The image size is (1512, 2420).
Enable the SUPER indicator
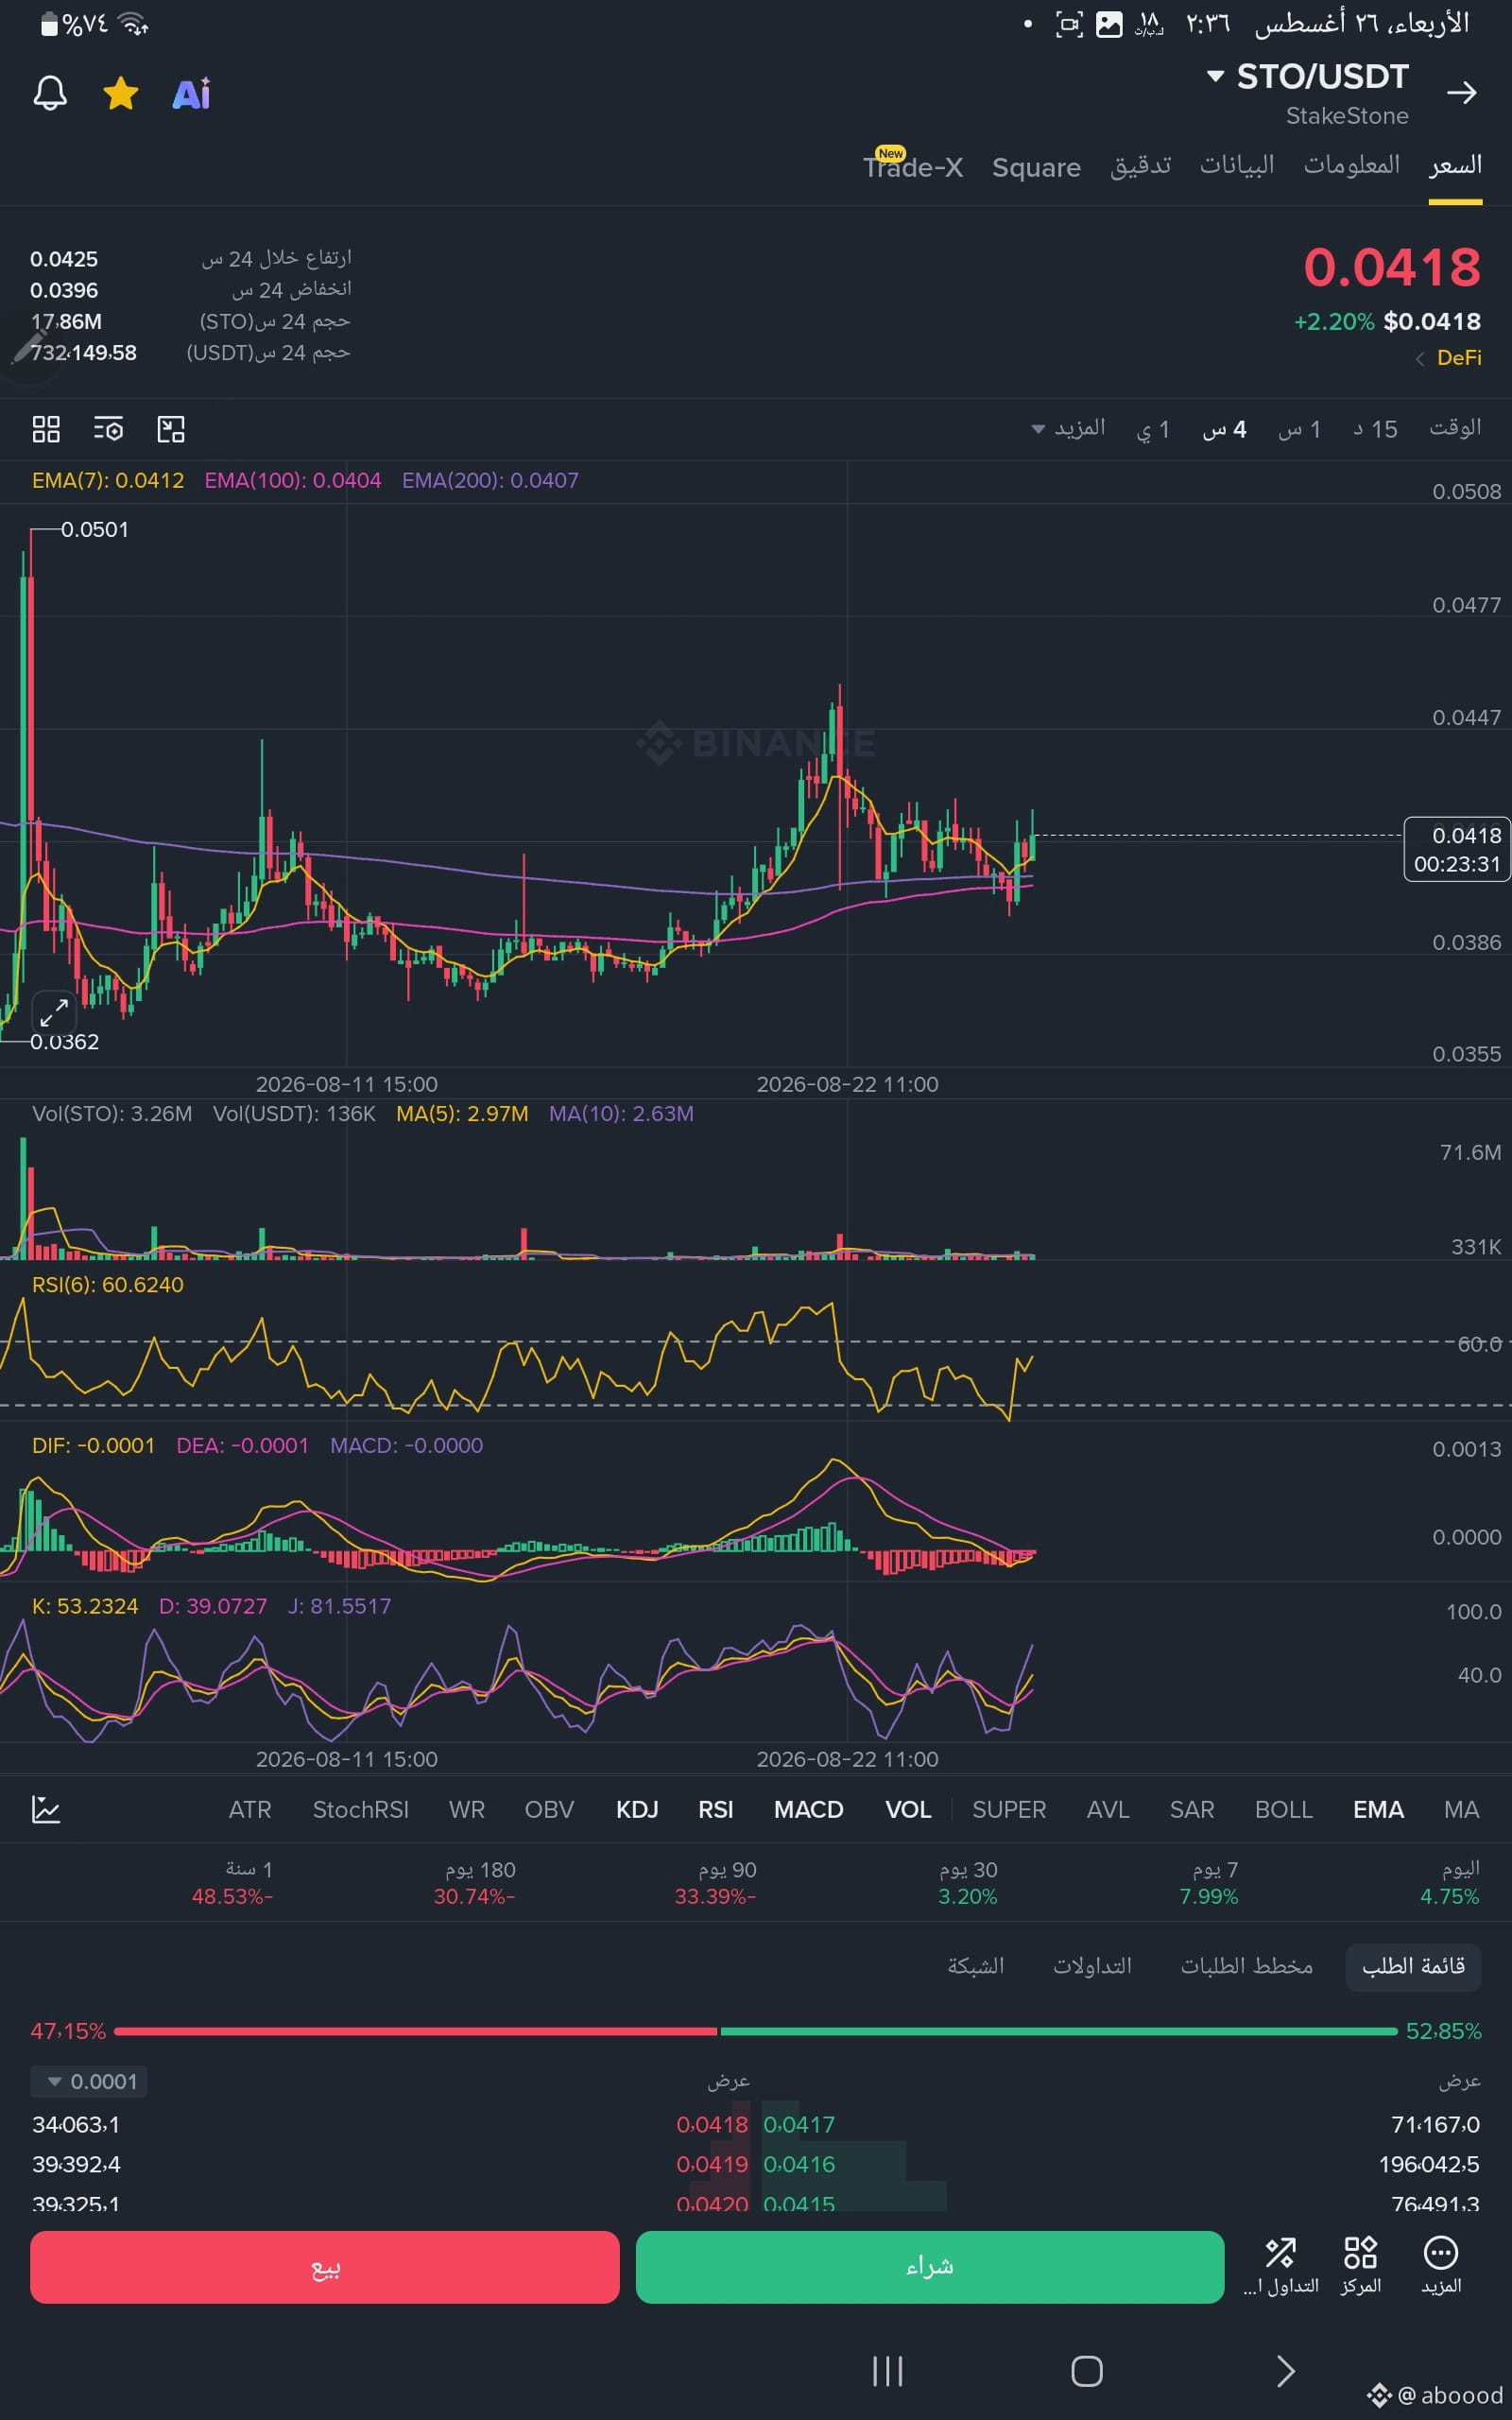pyautogui.click(x=1009, y=1810)
